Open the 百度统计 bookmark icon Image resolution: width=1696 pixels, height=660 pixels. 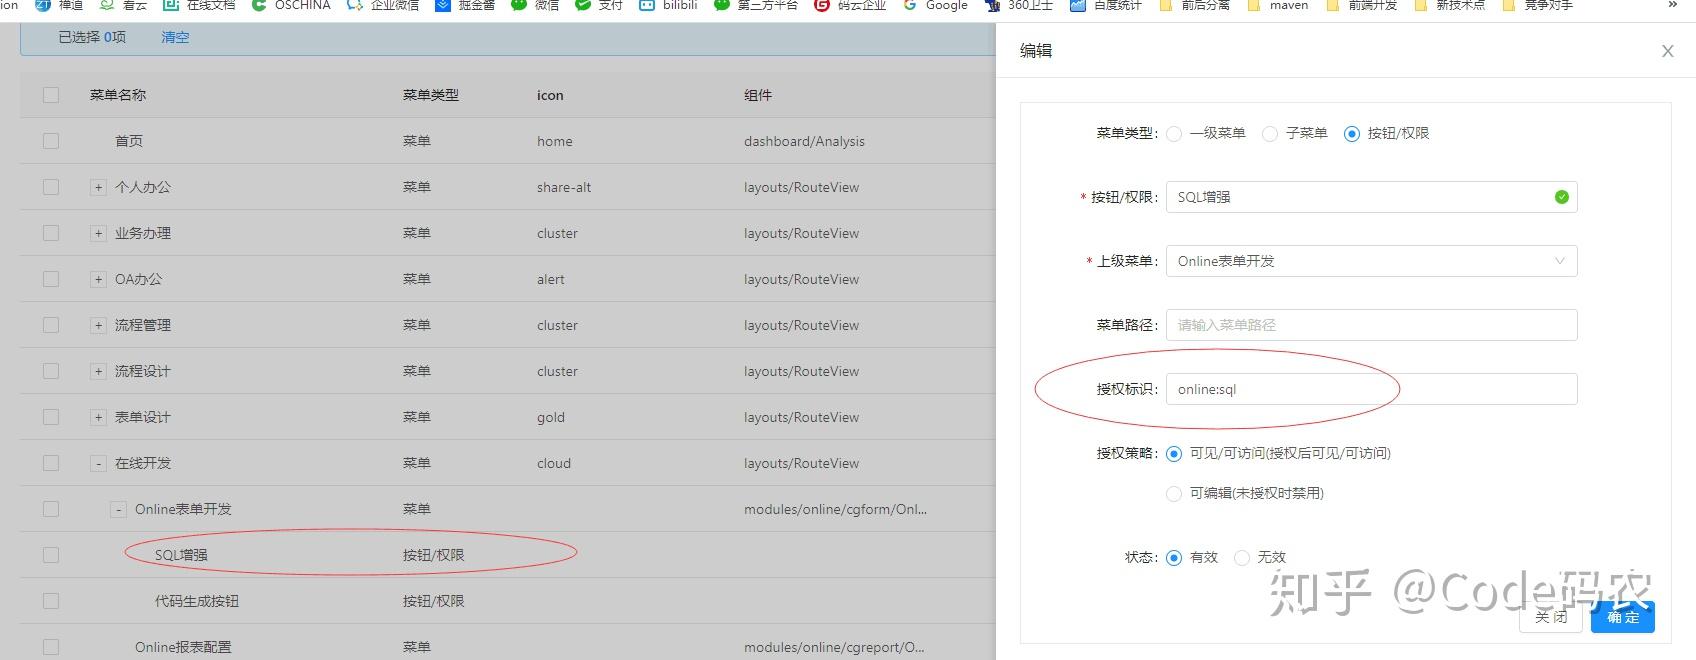coord(1078,5)
